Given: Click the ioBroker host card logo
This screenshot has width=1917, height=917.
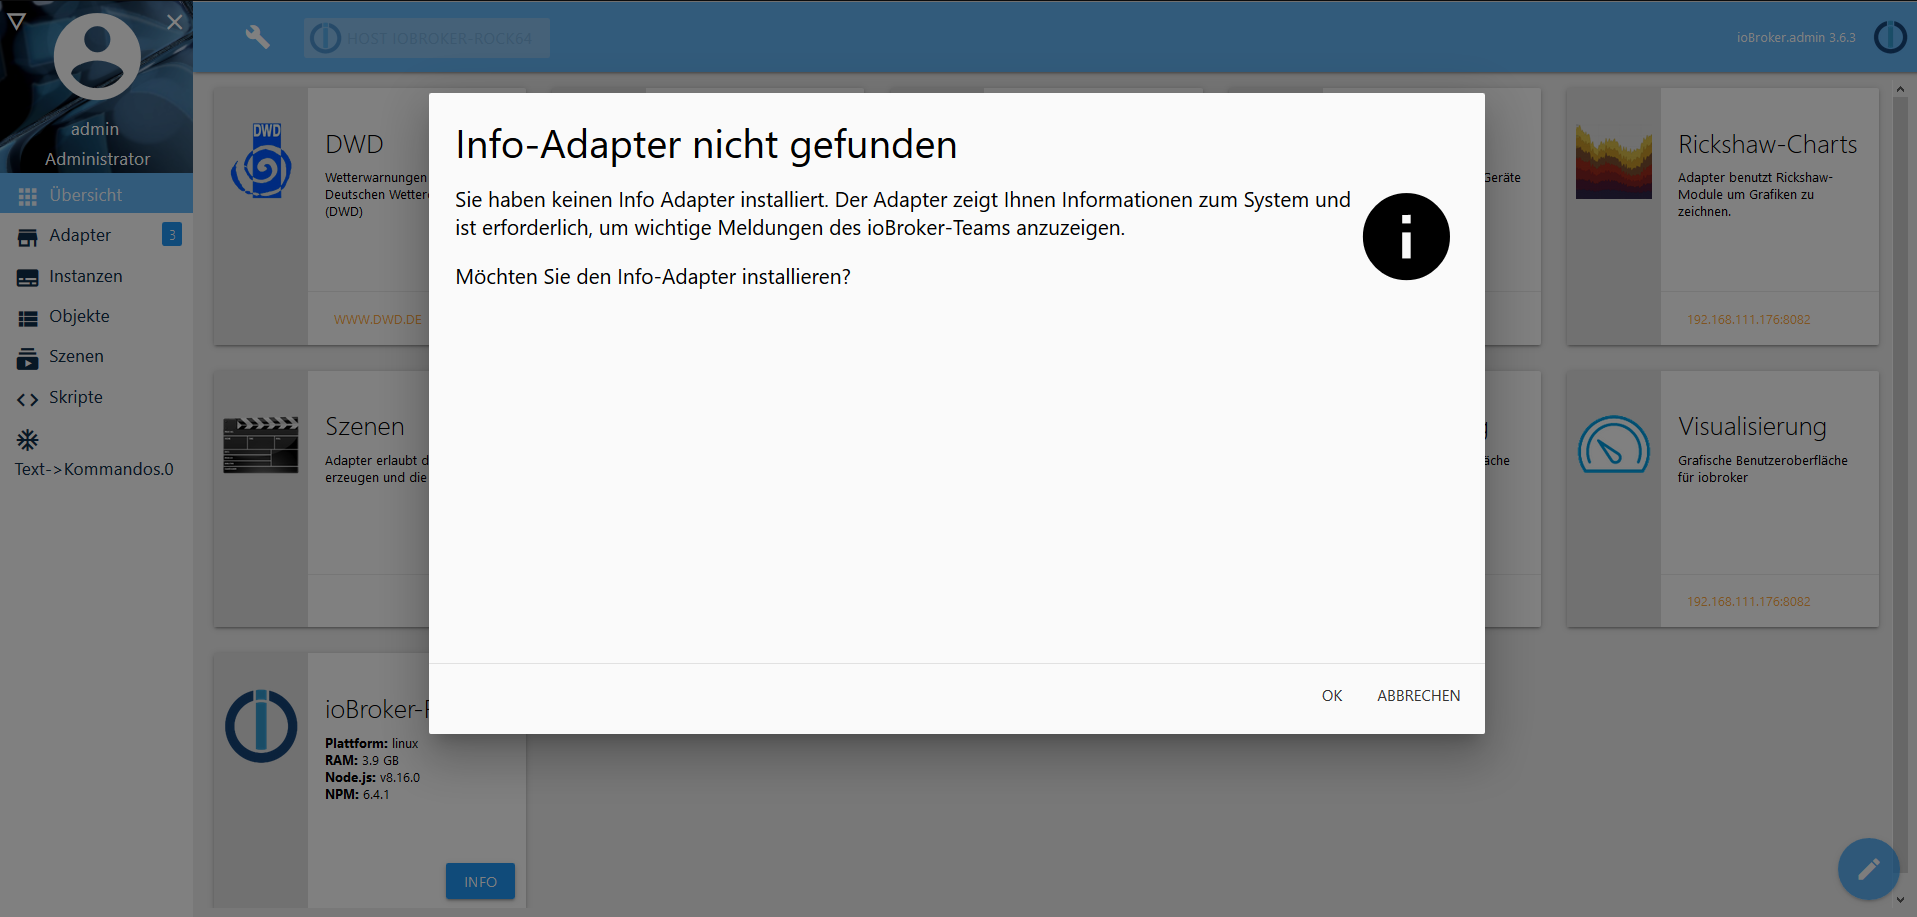Looking at the screenshot, I should pyautogui.click(x=261, y=726).
